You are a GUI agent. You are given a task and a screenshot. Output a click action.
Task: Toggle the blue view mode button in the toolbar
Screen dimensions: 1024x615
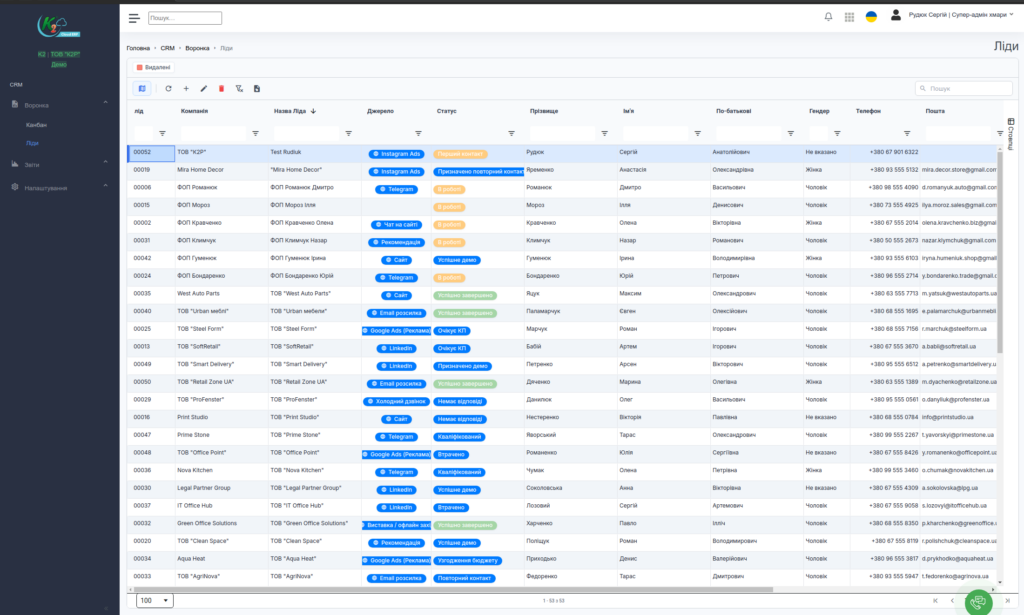(x=142, y=89)
